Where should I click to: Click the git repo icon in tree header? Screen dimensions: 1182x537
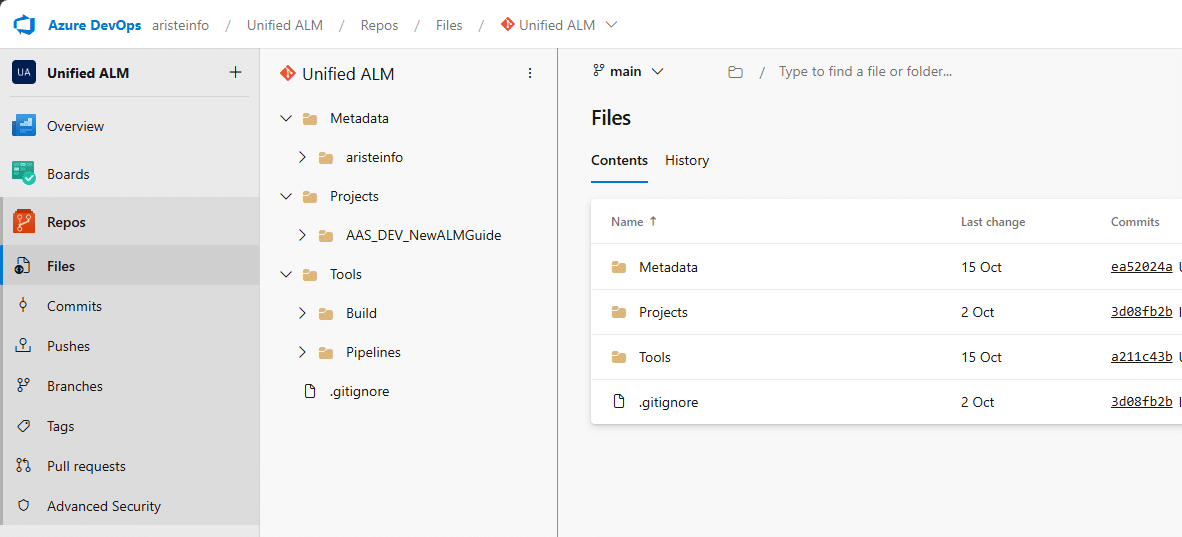286,73
